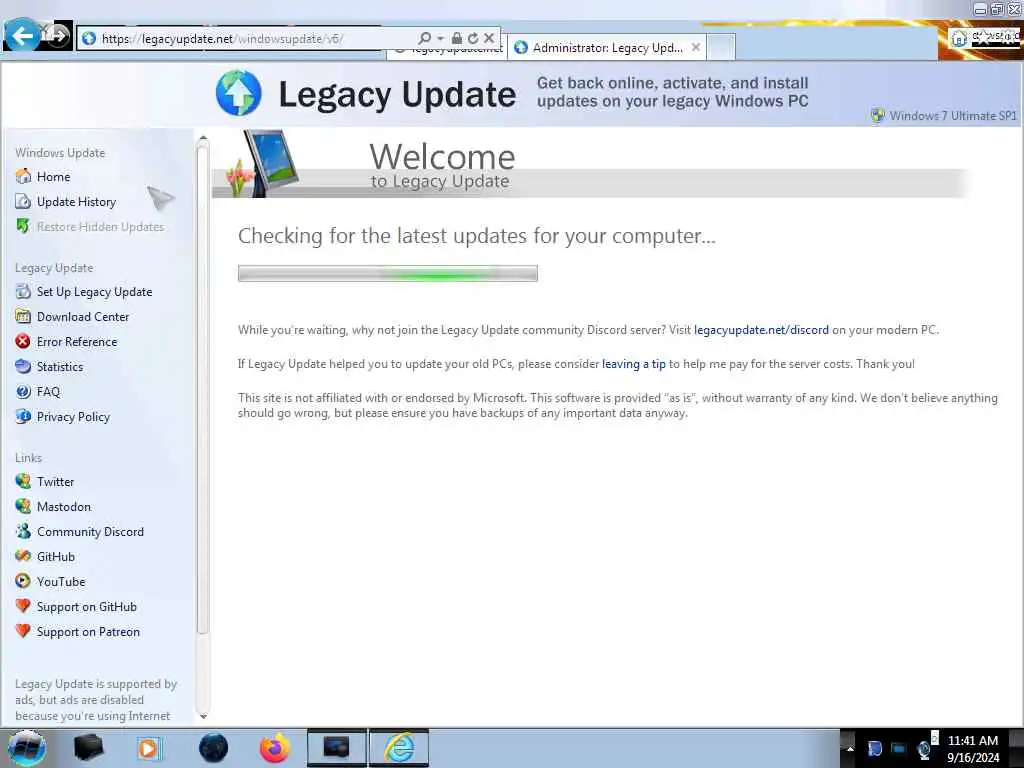Visit legacyupdate.net/discord link
Viewport: 1024px width, 768px height.
click(x=761, y=330)
